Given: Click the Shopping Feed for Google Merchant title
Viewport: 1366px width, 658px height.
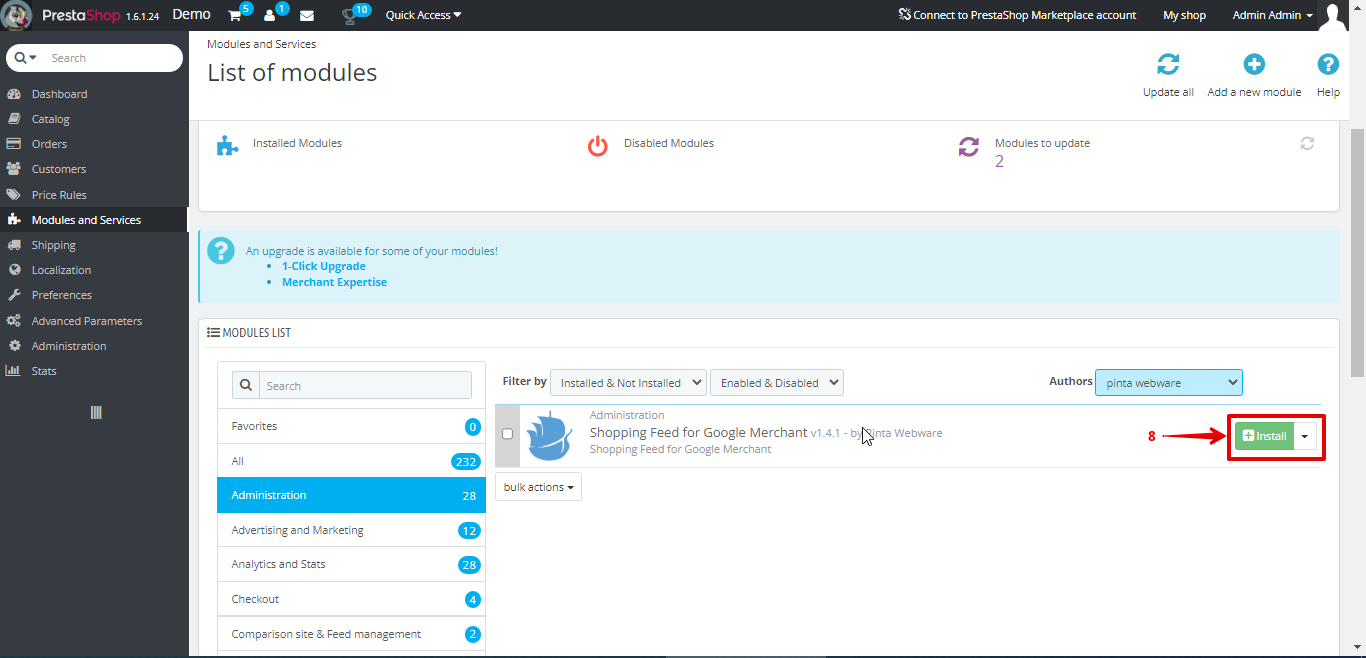Looking at the screenshot, I should pyautogui.click(x=698, y=433).
